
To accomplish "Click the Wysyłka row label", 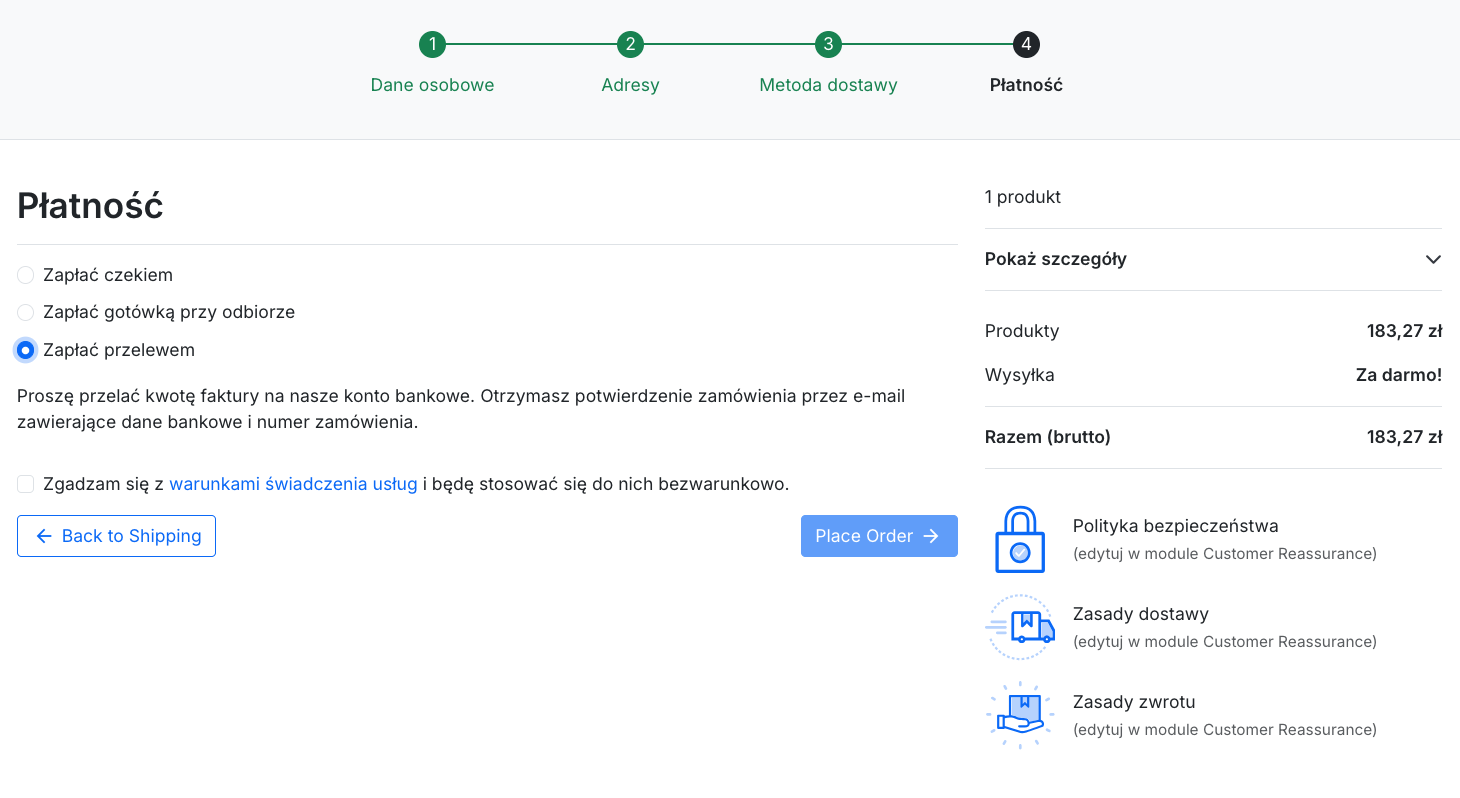I will tap(1020, 375).
